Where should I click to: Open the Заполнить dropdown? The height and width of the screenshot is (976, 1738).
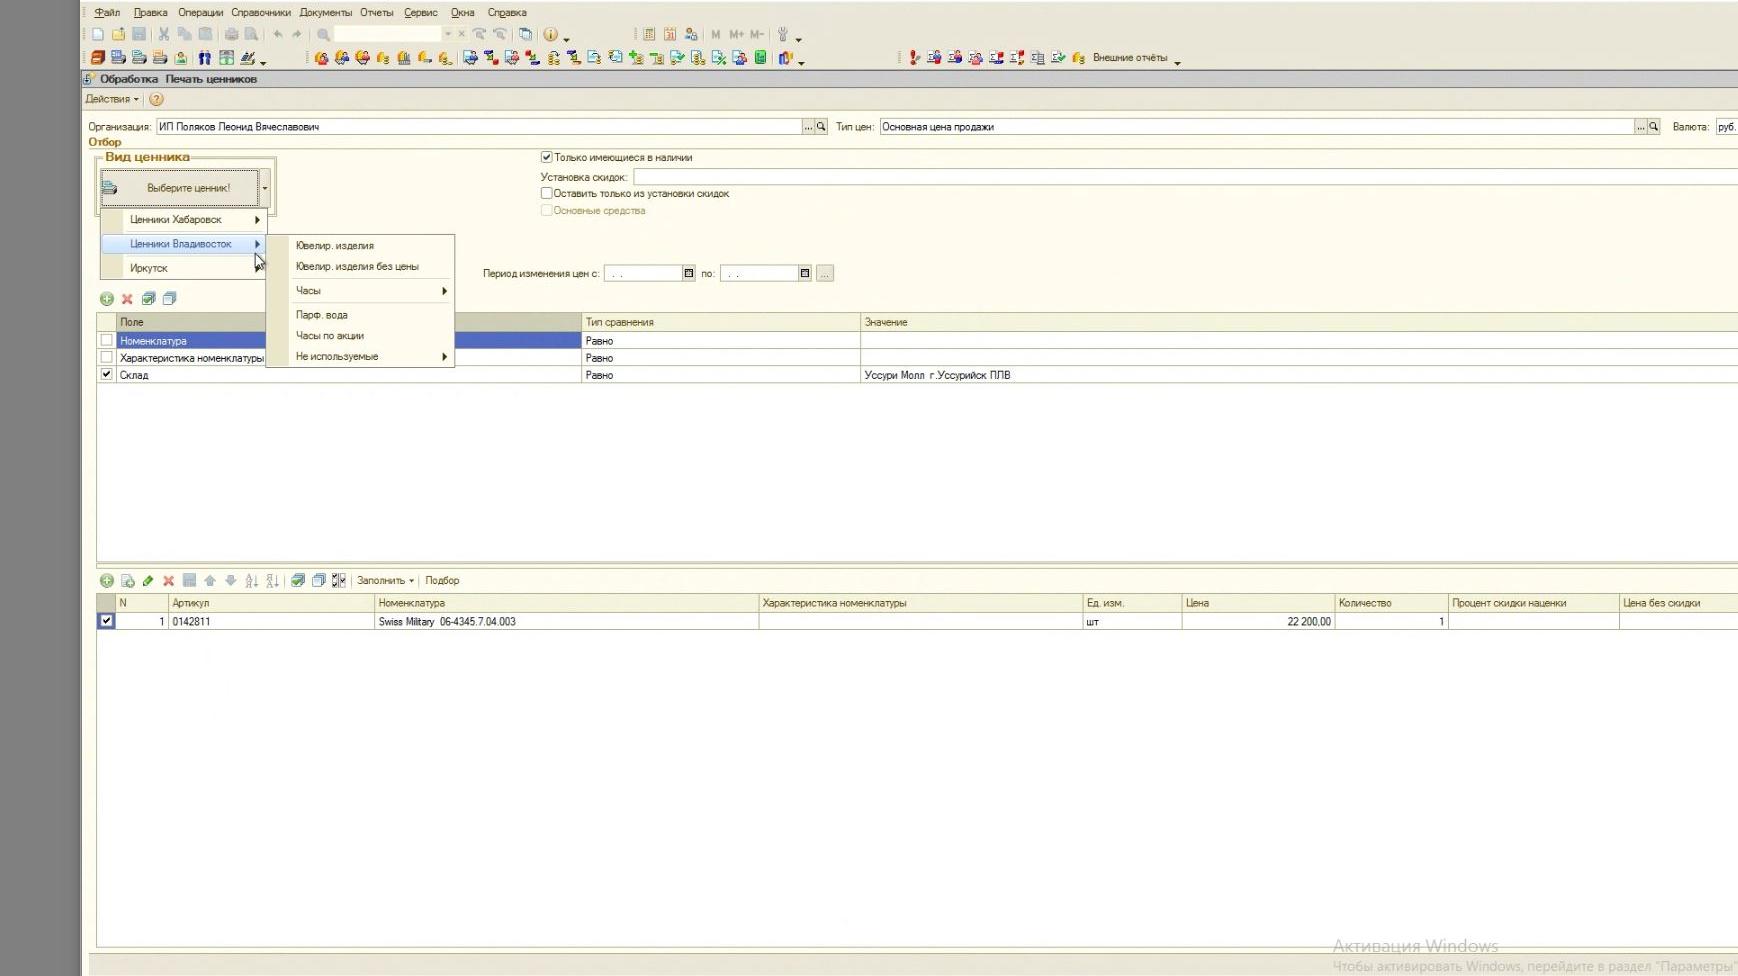coord(385,581)
